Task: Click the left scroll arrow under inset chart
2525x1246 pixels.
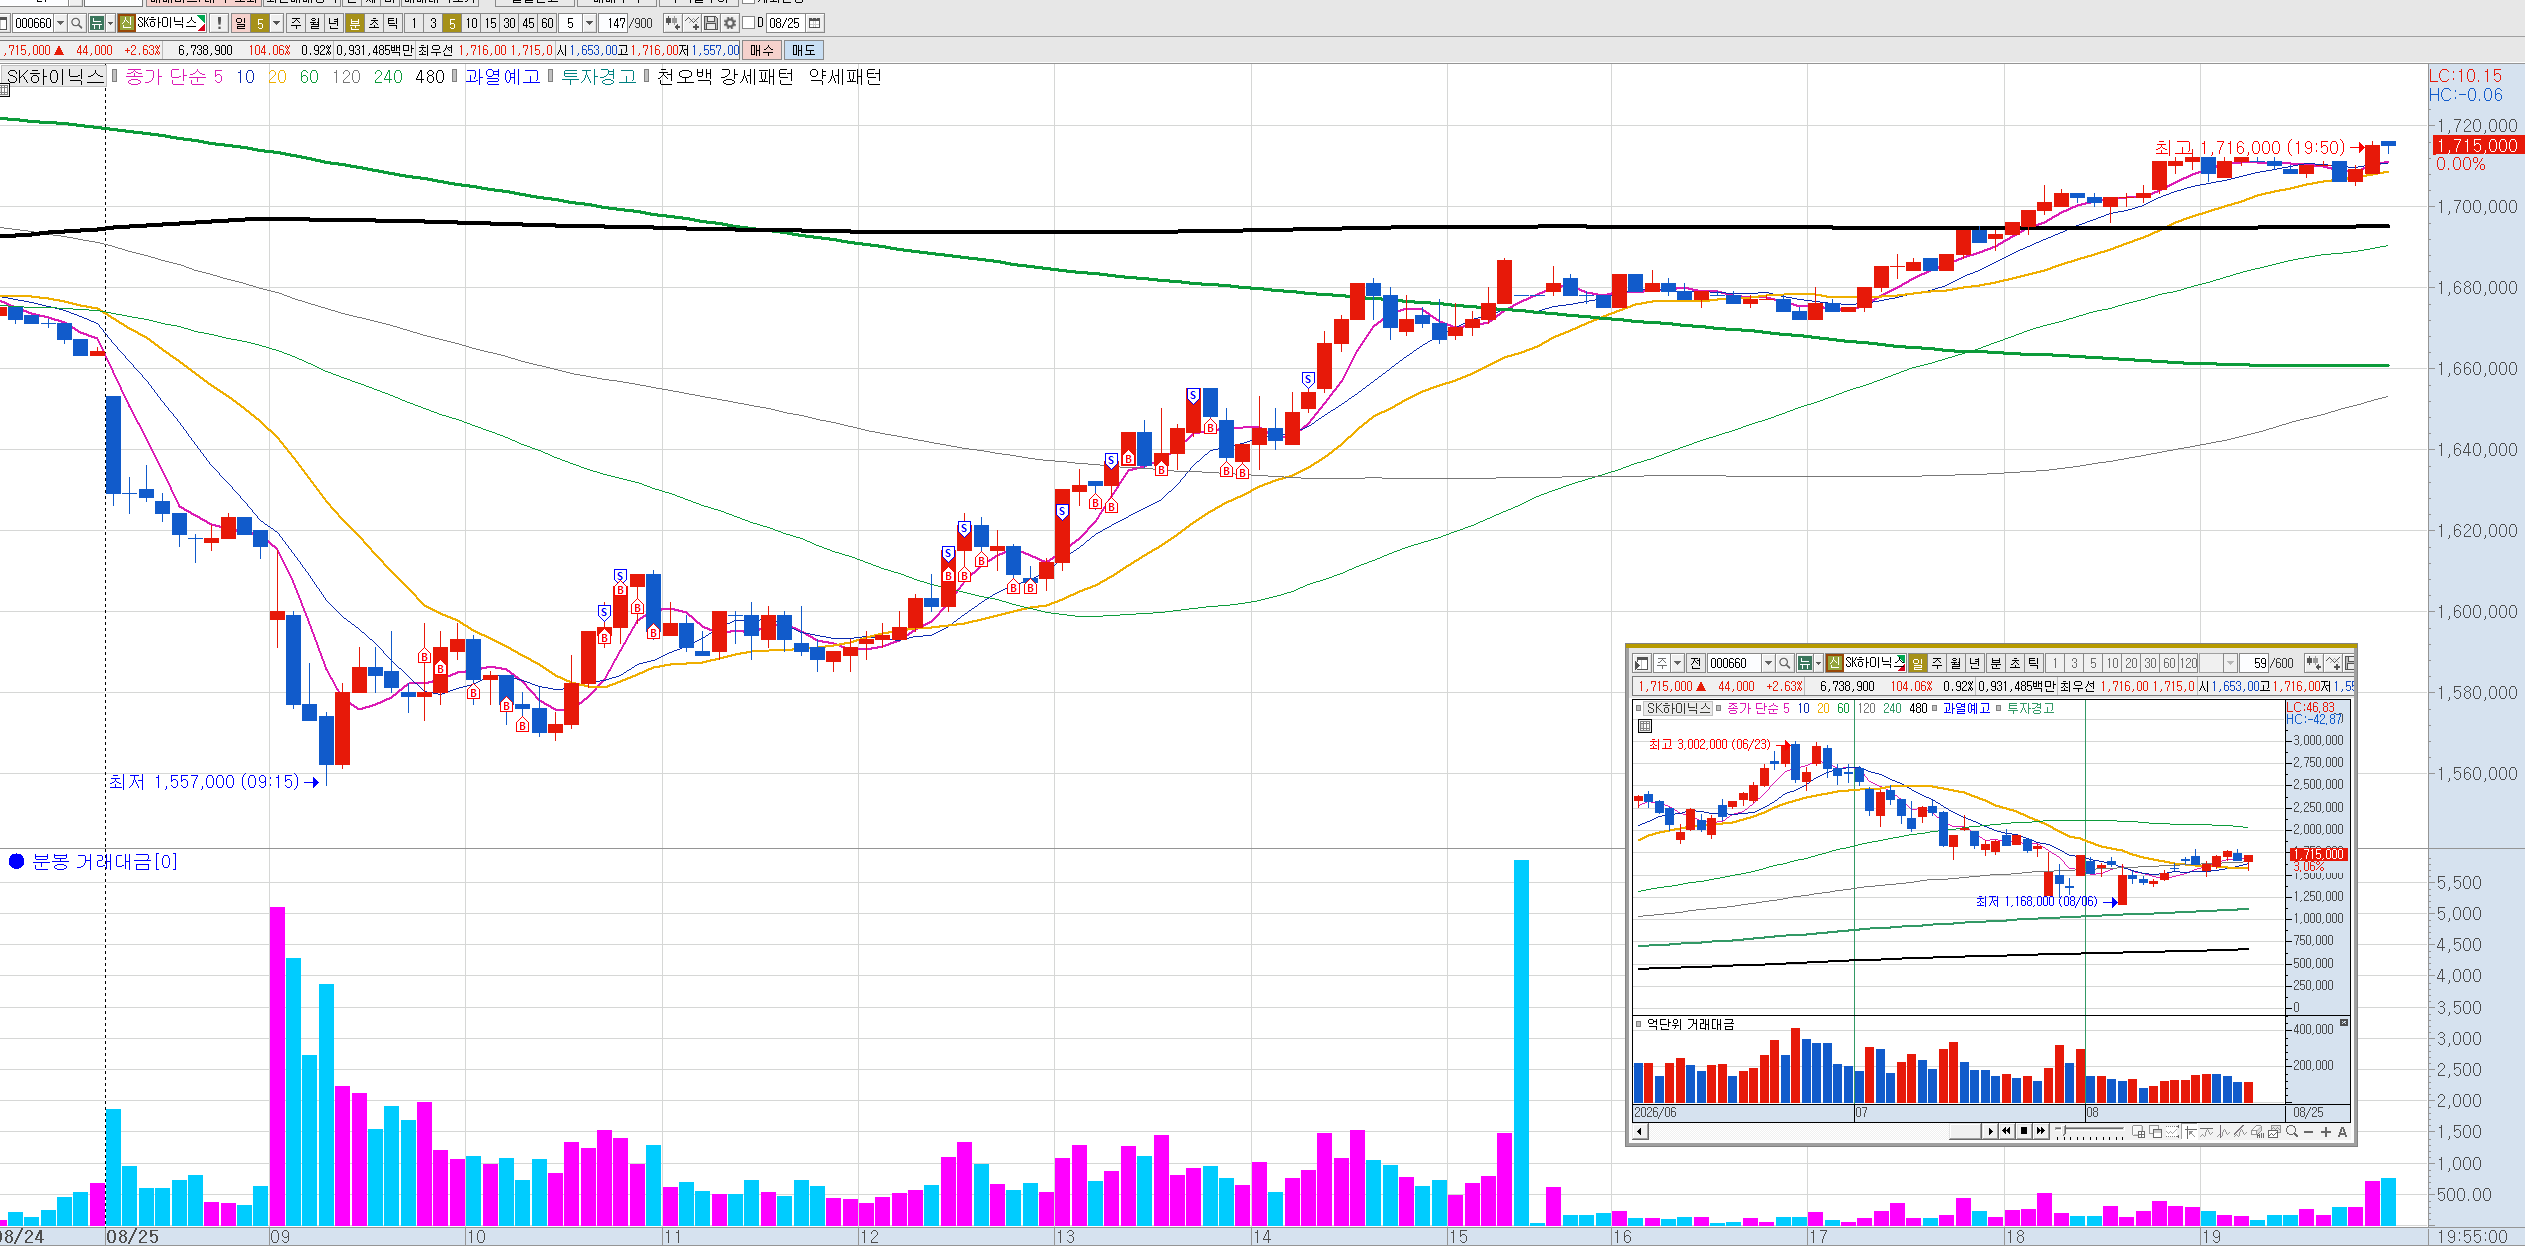Action: (x=1640, y=1132)
